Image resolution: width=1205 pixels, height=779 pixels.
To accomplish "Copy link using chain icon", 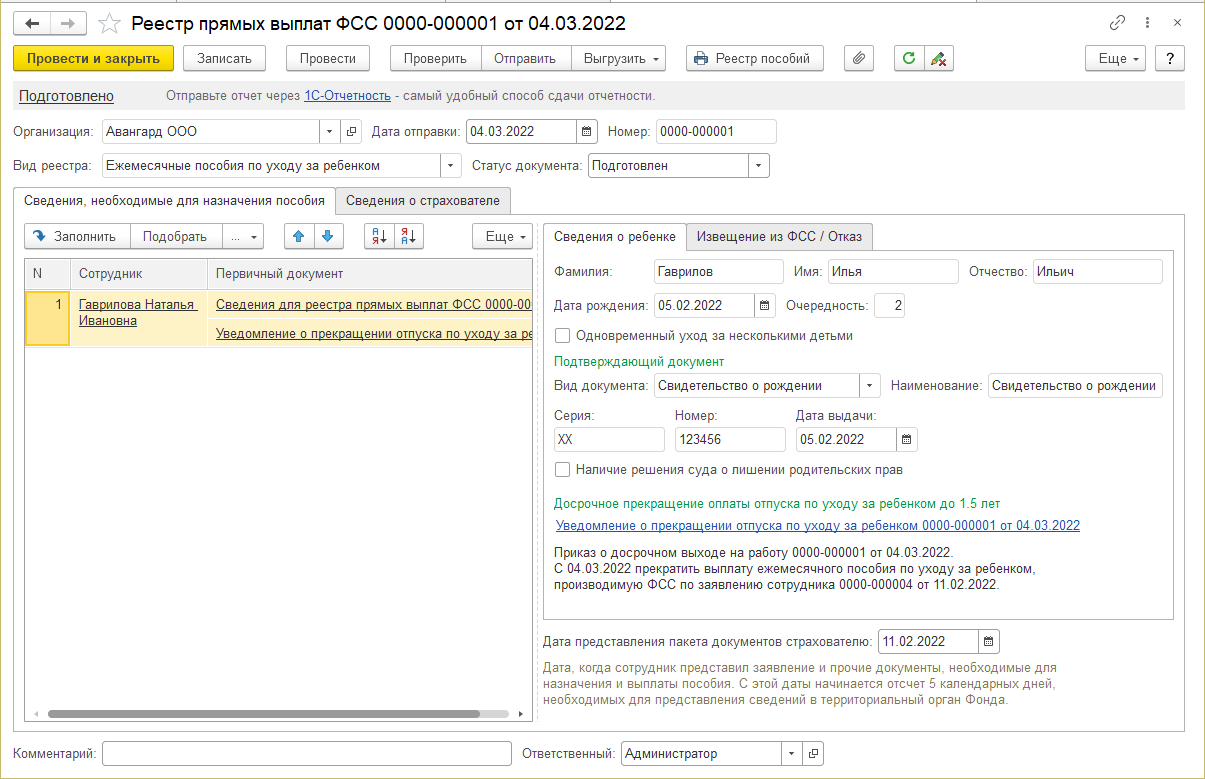I will [x=1117, y=23].
